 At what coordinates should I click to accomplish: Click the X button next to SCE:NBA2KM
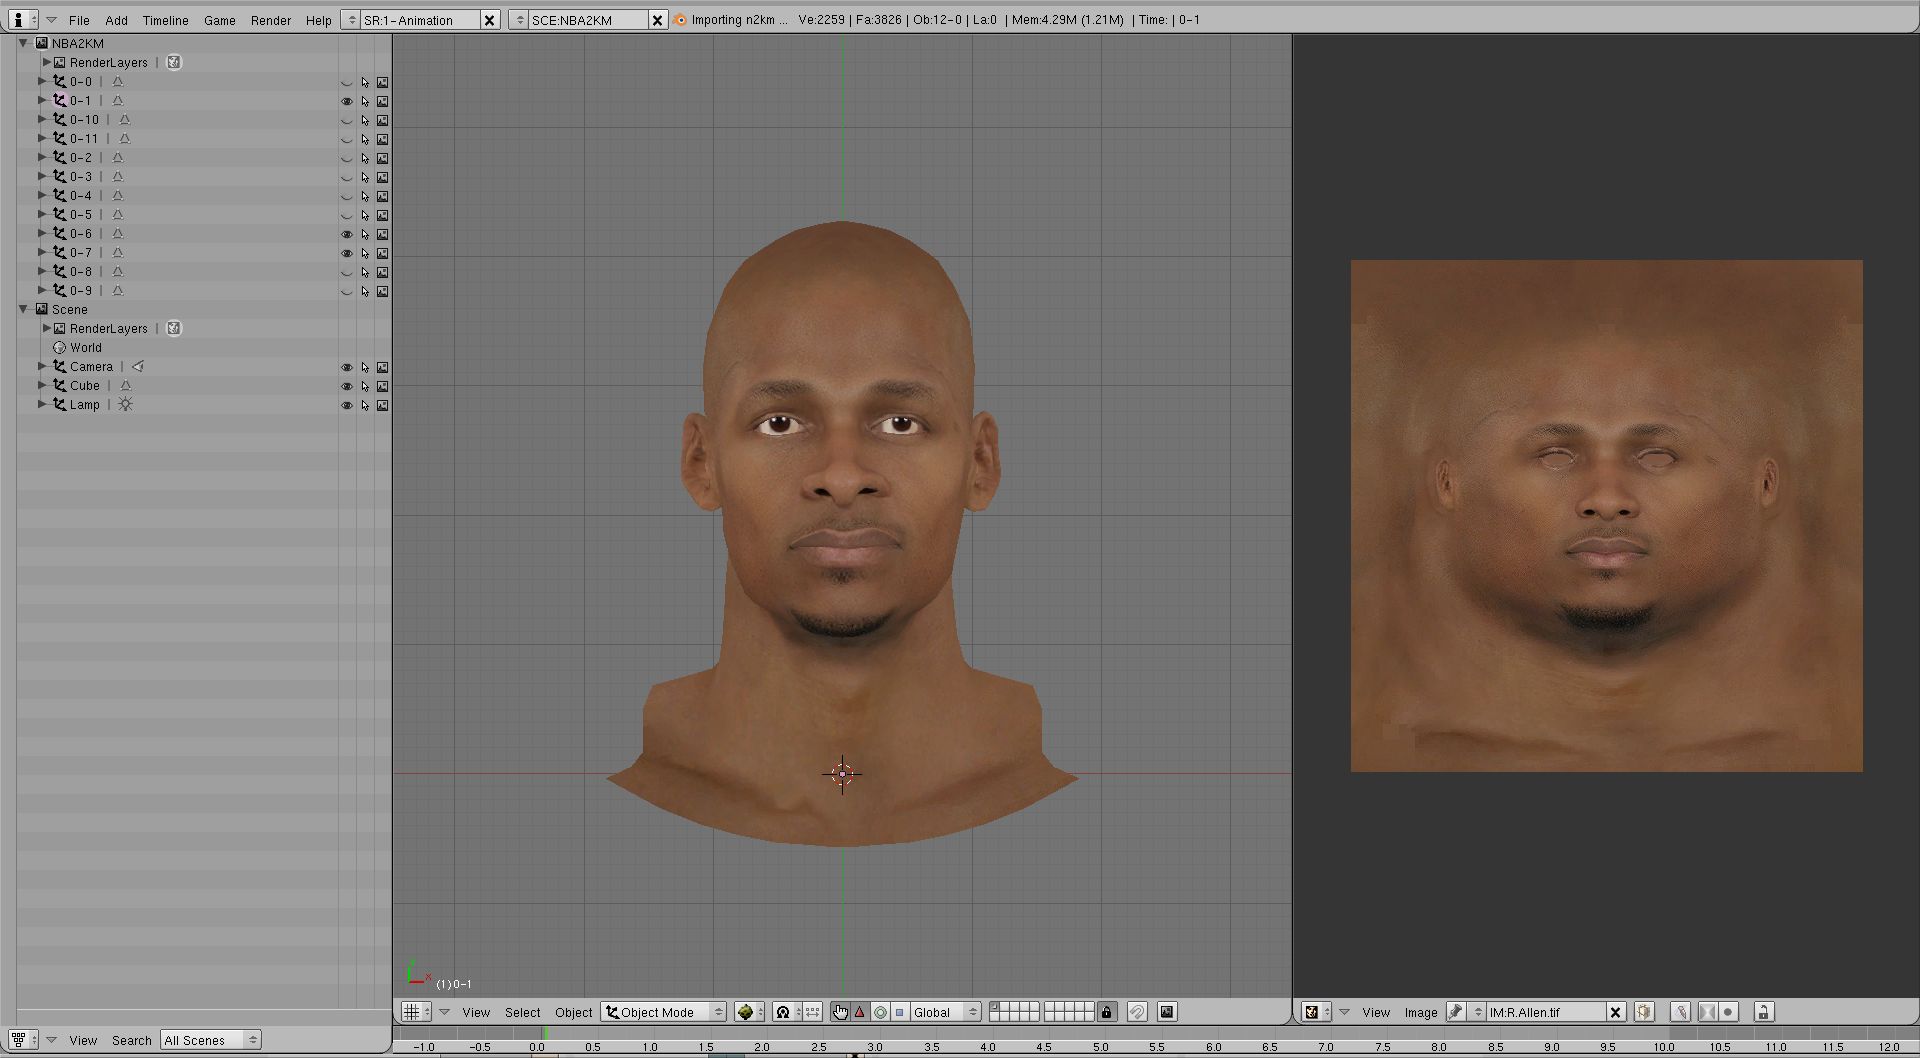point(657,20)
